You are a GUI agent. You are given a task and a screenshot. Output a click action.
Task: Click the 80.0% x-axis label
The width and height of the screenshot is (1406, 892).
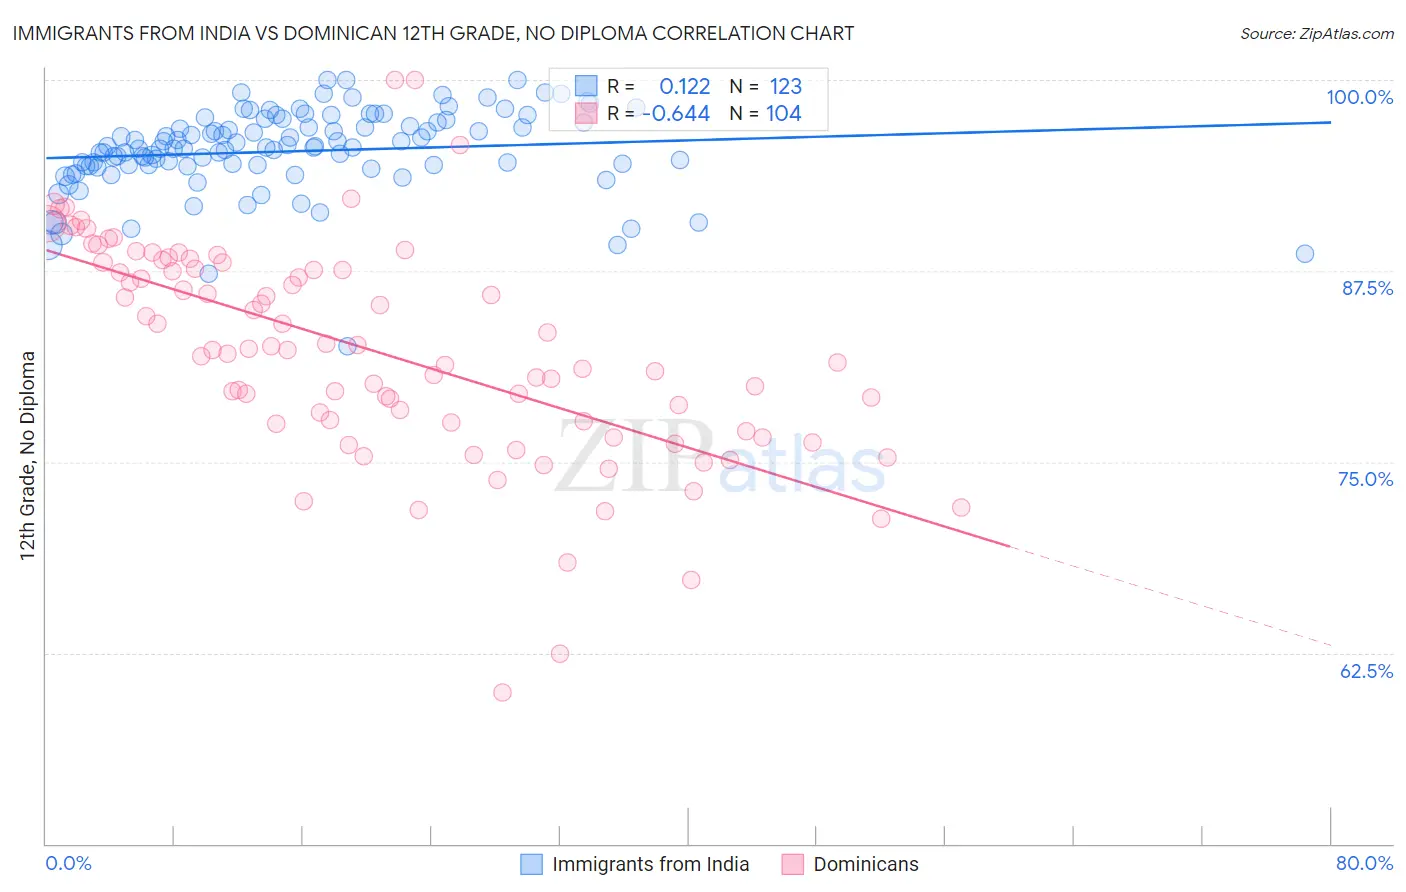coord(1364,863)
